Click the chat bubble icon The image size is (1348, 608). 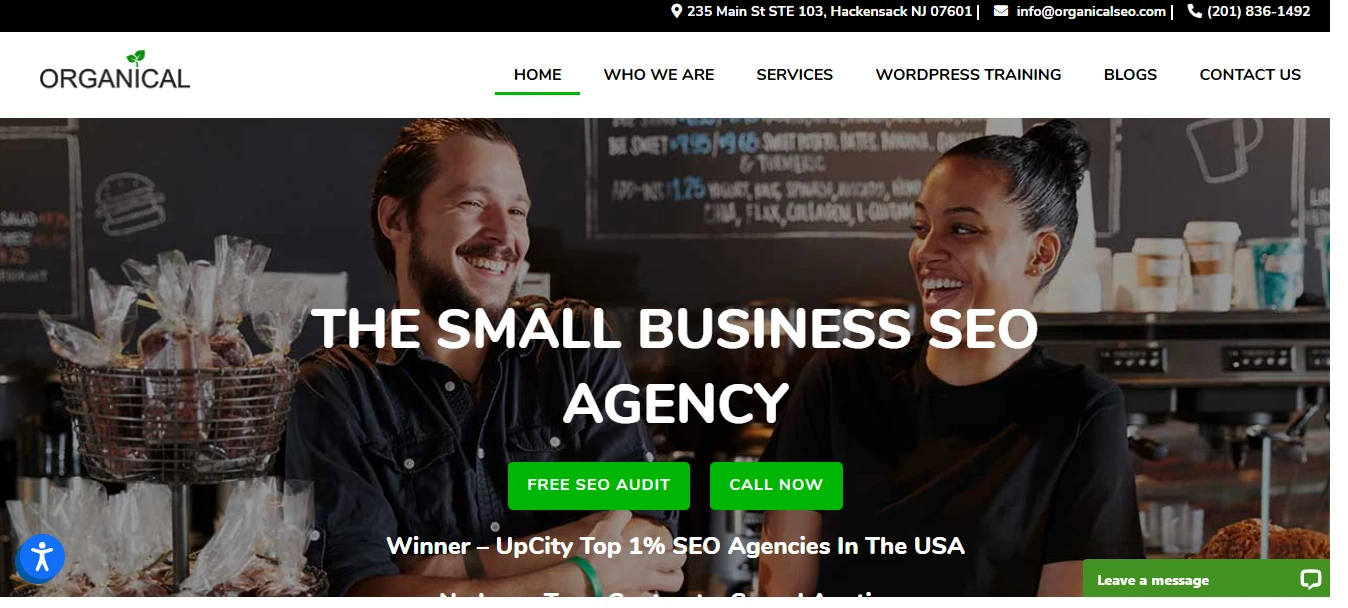pyautogui.click(x=1310, y=580)
